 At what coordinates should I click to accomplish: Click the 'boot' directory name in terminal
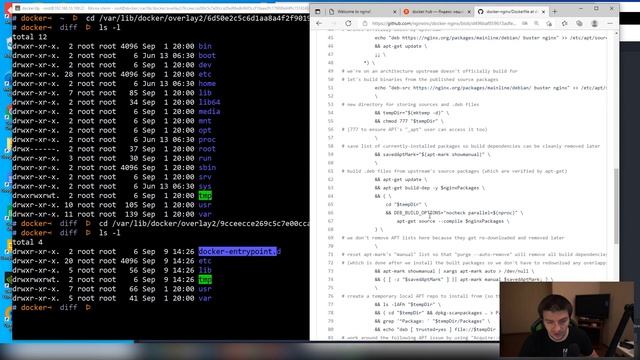click(x=207, y=56)
